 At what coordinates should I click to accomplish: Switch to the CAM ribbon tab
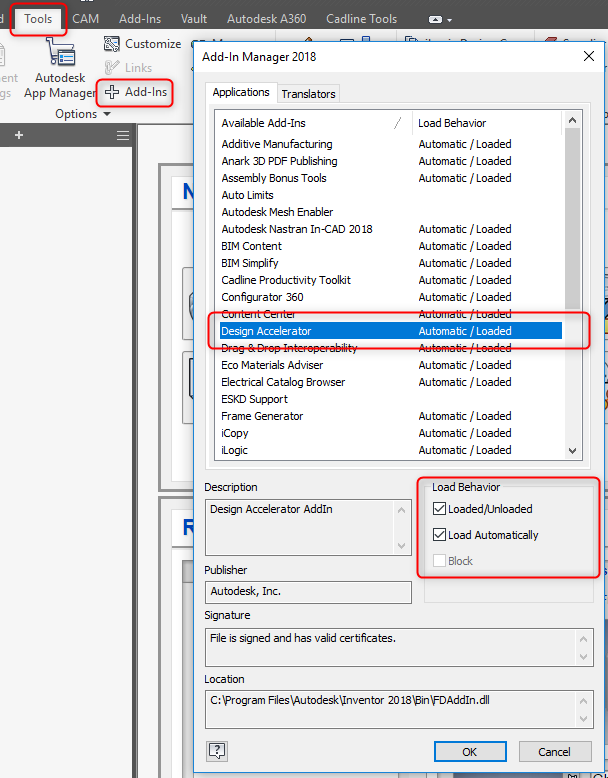click(85, 19)
